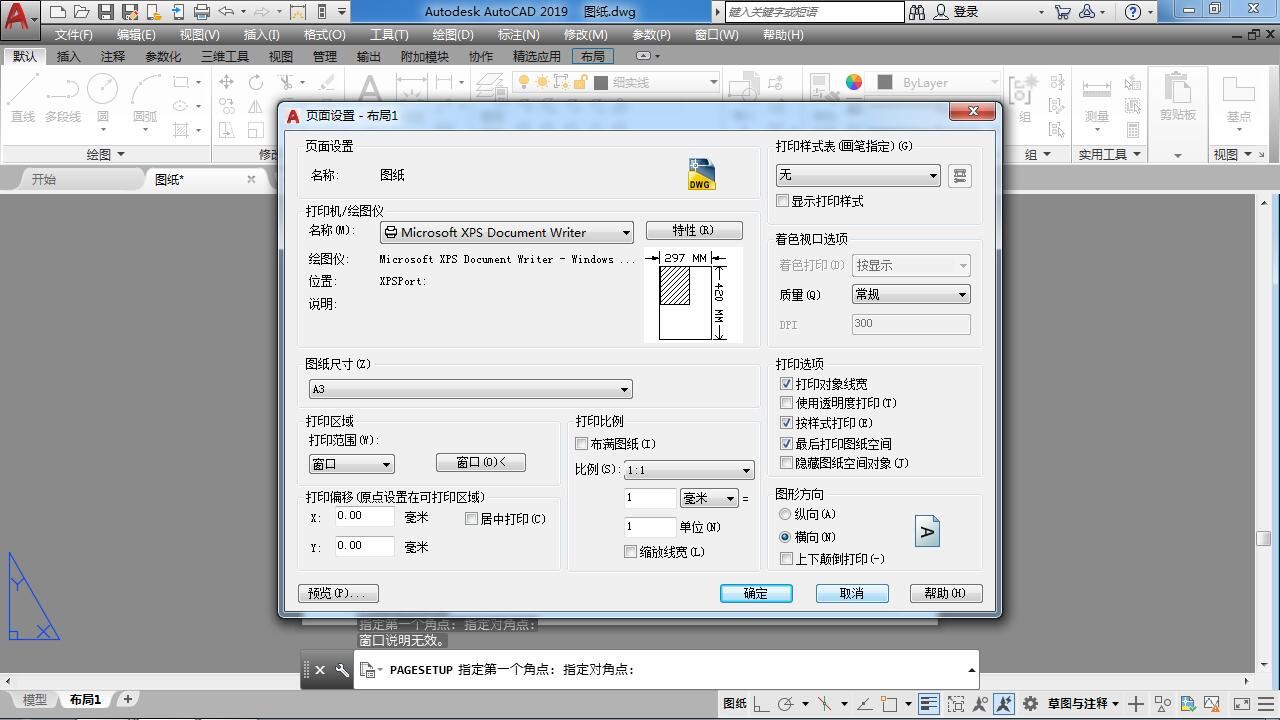Viewport: 1280px width, 720px height.
Task: Uncheck the 打印对象线宽 checkbox
Action: click(786, 384)
